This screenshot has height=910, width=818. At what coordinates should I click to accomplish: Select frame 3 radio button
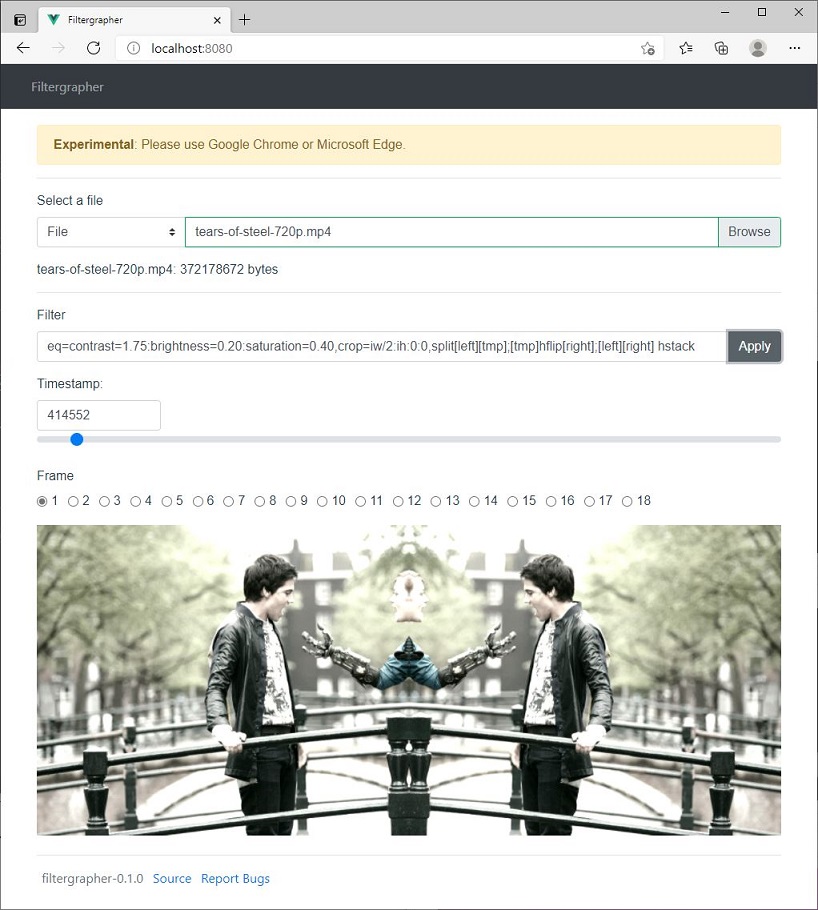[104, 501]
